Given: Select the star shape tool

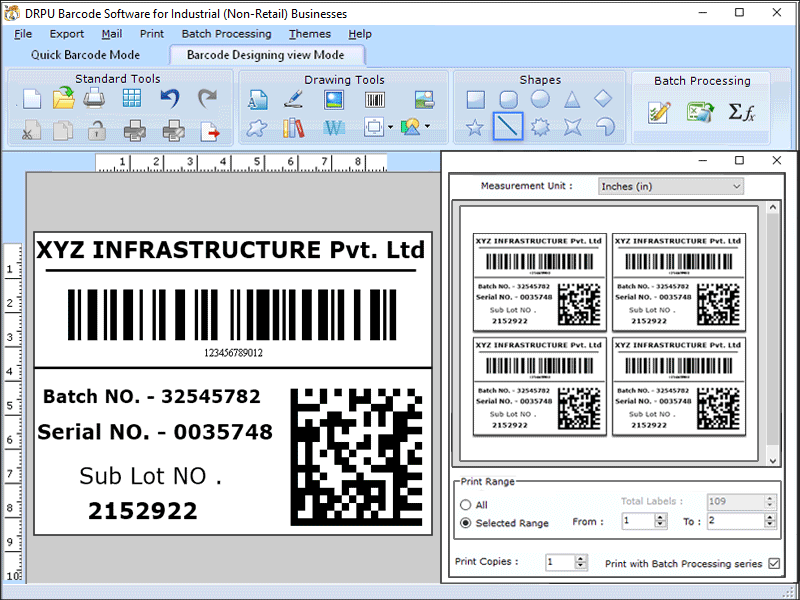Looking at the screenshot, I should coord(477,127).
